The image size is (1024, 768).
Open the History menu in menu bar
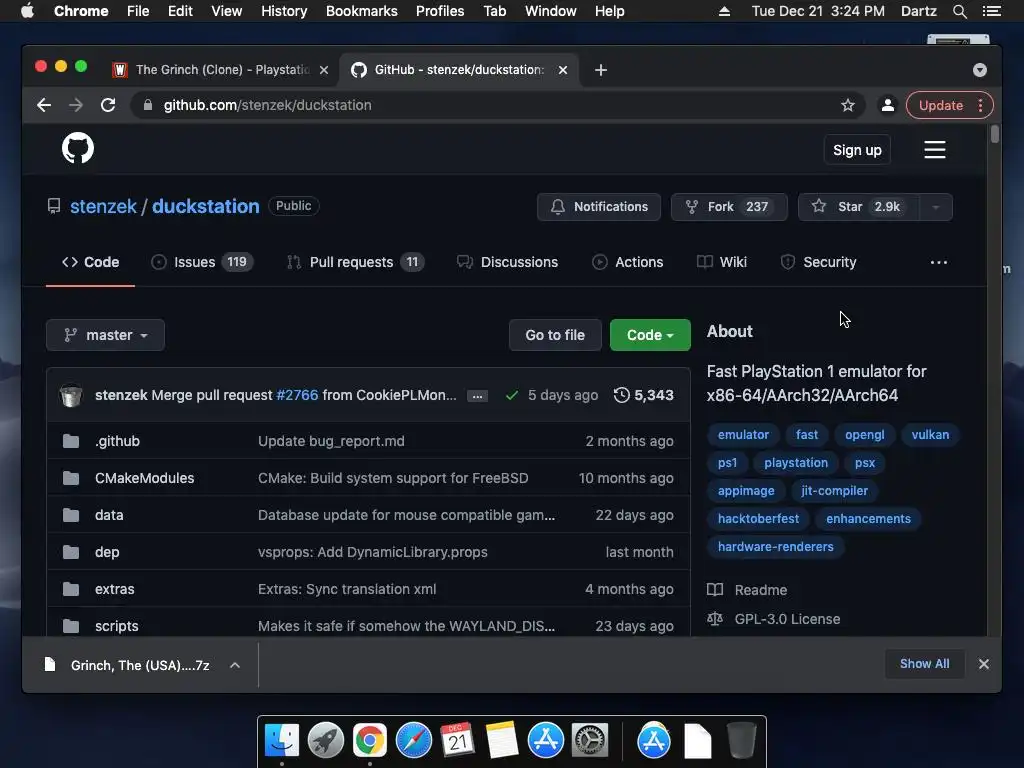284,11
